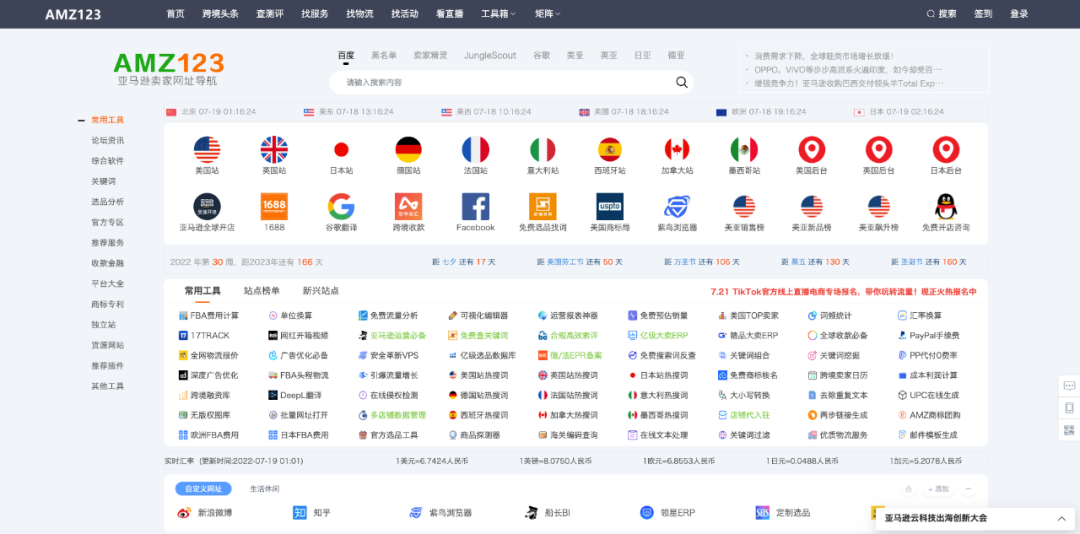This screenshot has height=534, width=1080.
Task: Go to 看直播 in top navigation
Action: 449,14
